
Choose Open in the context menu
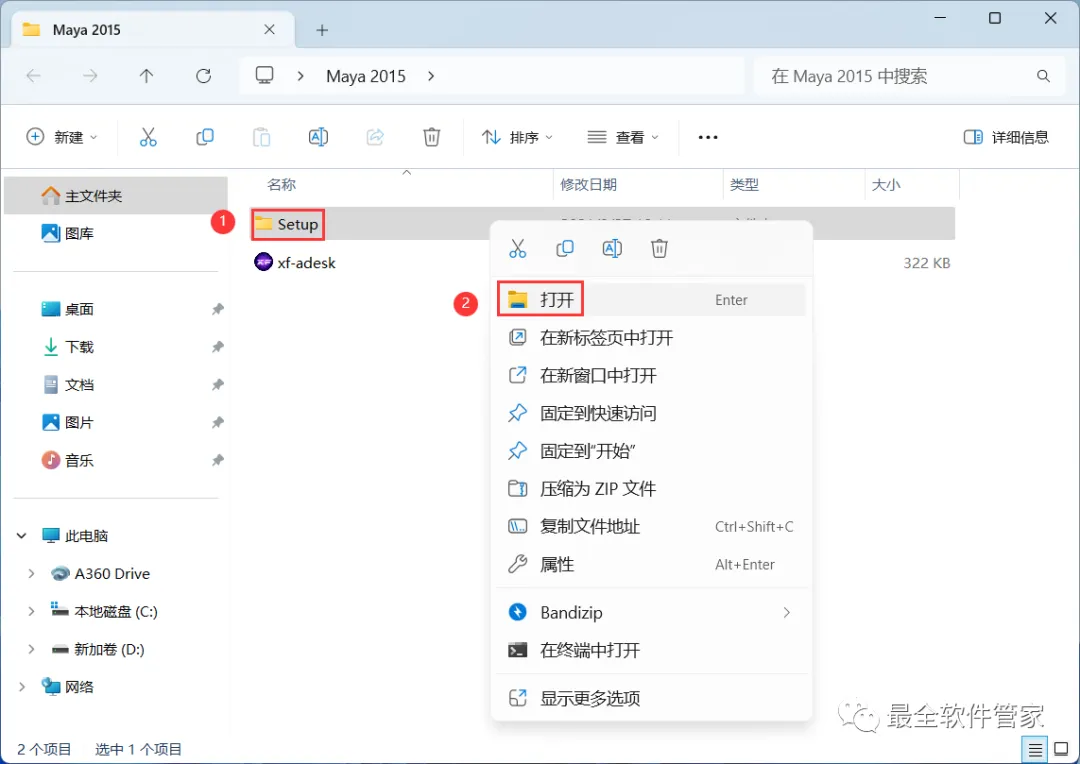coord(650,300)
